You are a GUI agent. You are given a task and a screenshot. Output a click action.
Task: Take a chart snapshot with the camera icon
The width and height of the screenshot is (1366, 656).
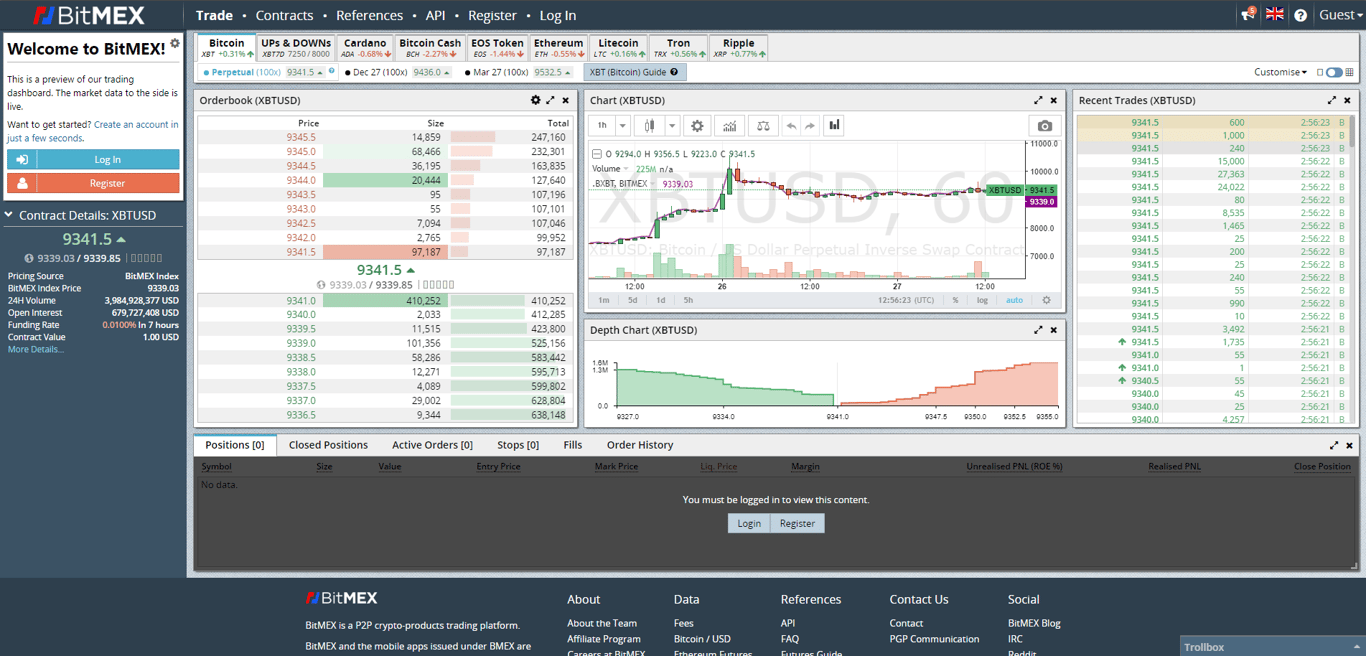point(1044,125)
